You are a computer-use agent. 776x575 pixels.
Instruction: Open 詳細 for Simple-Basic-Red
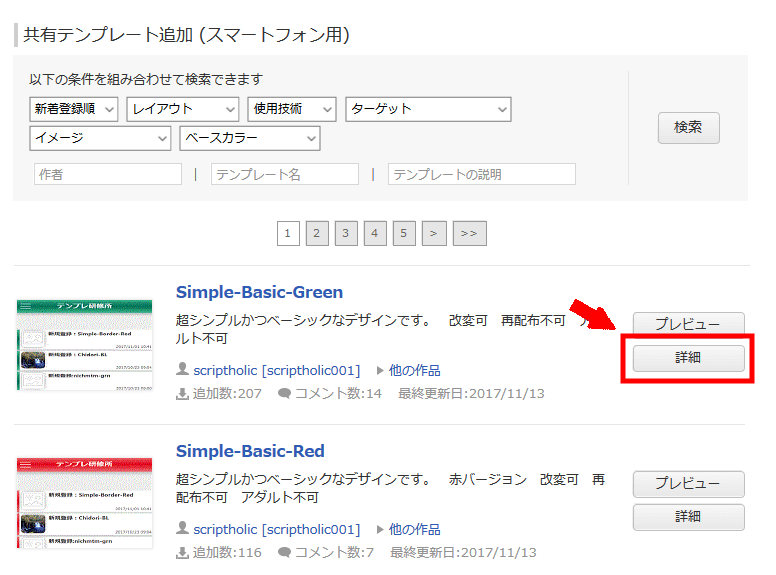688,517
